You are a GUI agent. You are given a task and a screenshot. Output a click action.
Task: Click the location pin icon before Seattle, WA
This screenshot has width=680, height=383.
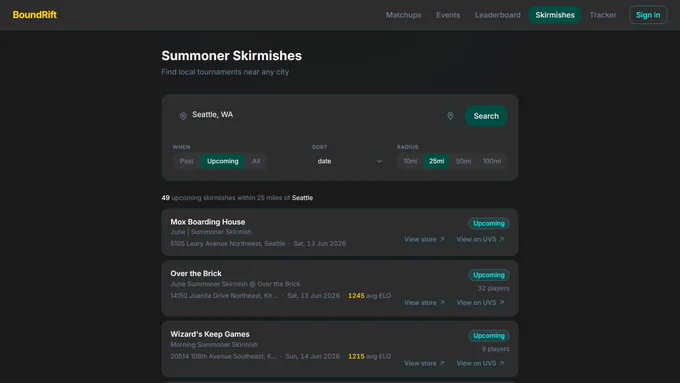pyautogui.click(x=183, y=116)
